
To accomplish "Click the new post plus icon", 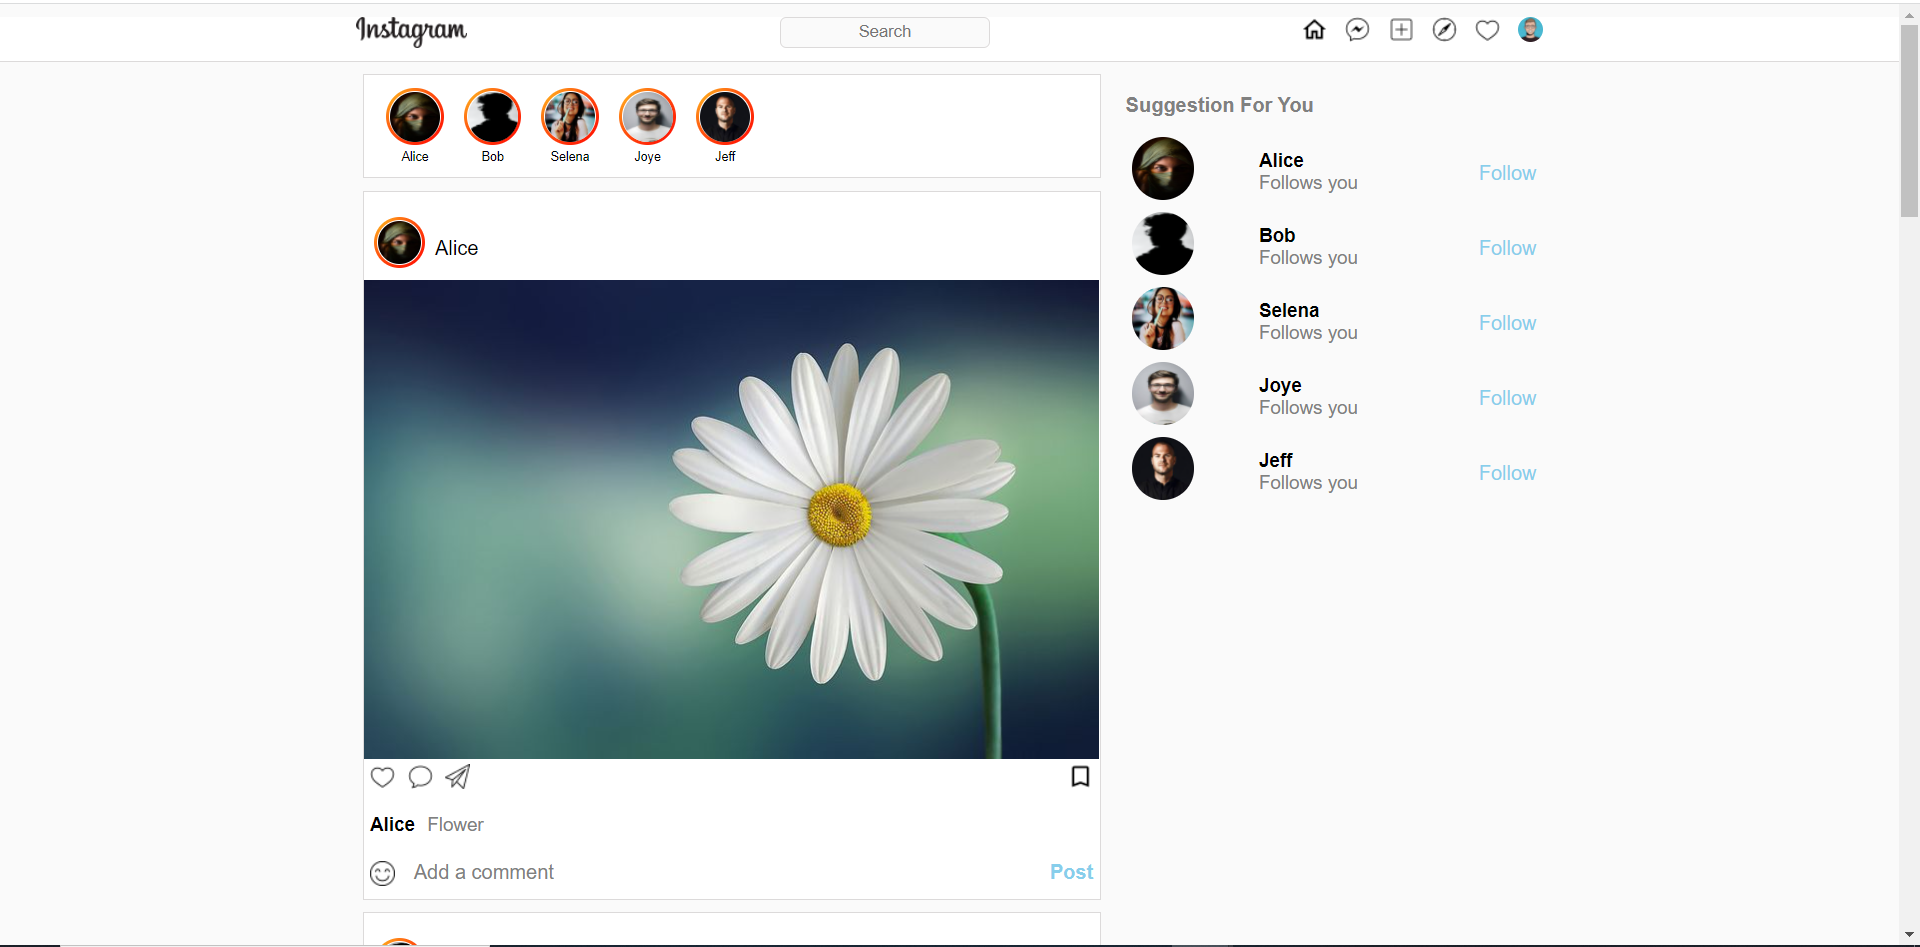I will [x=1401, y=30].
